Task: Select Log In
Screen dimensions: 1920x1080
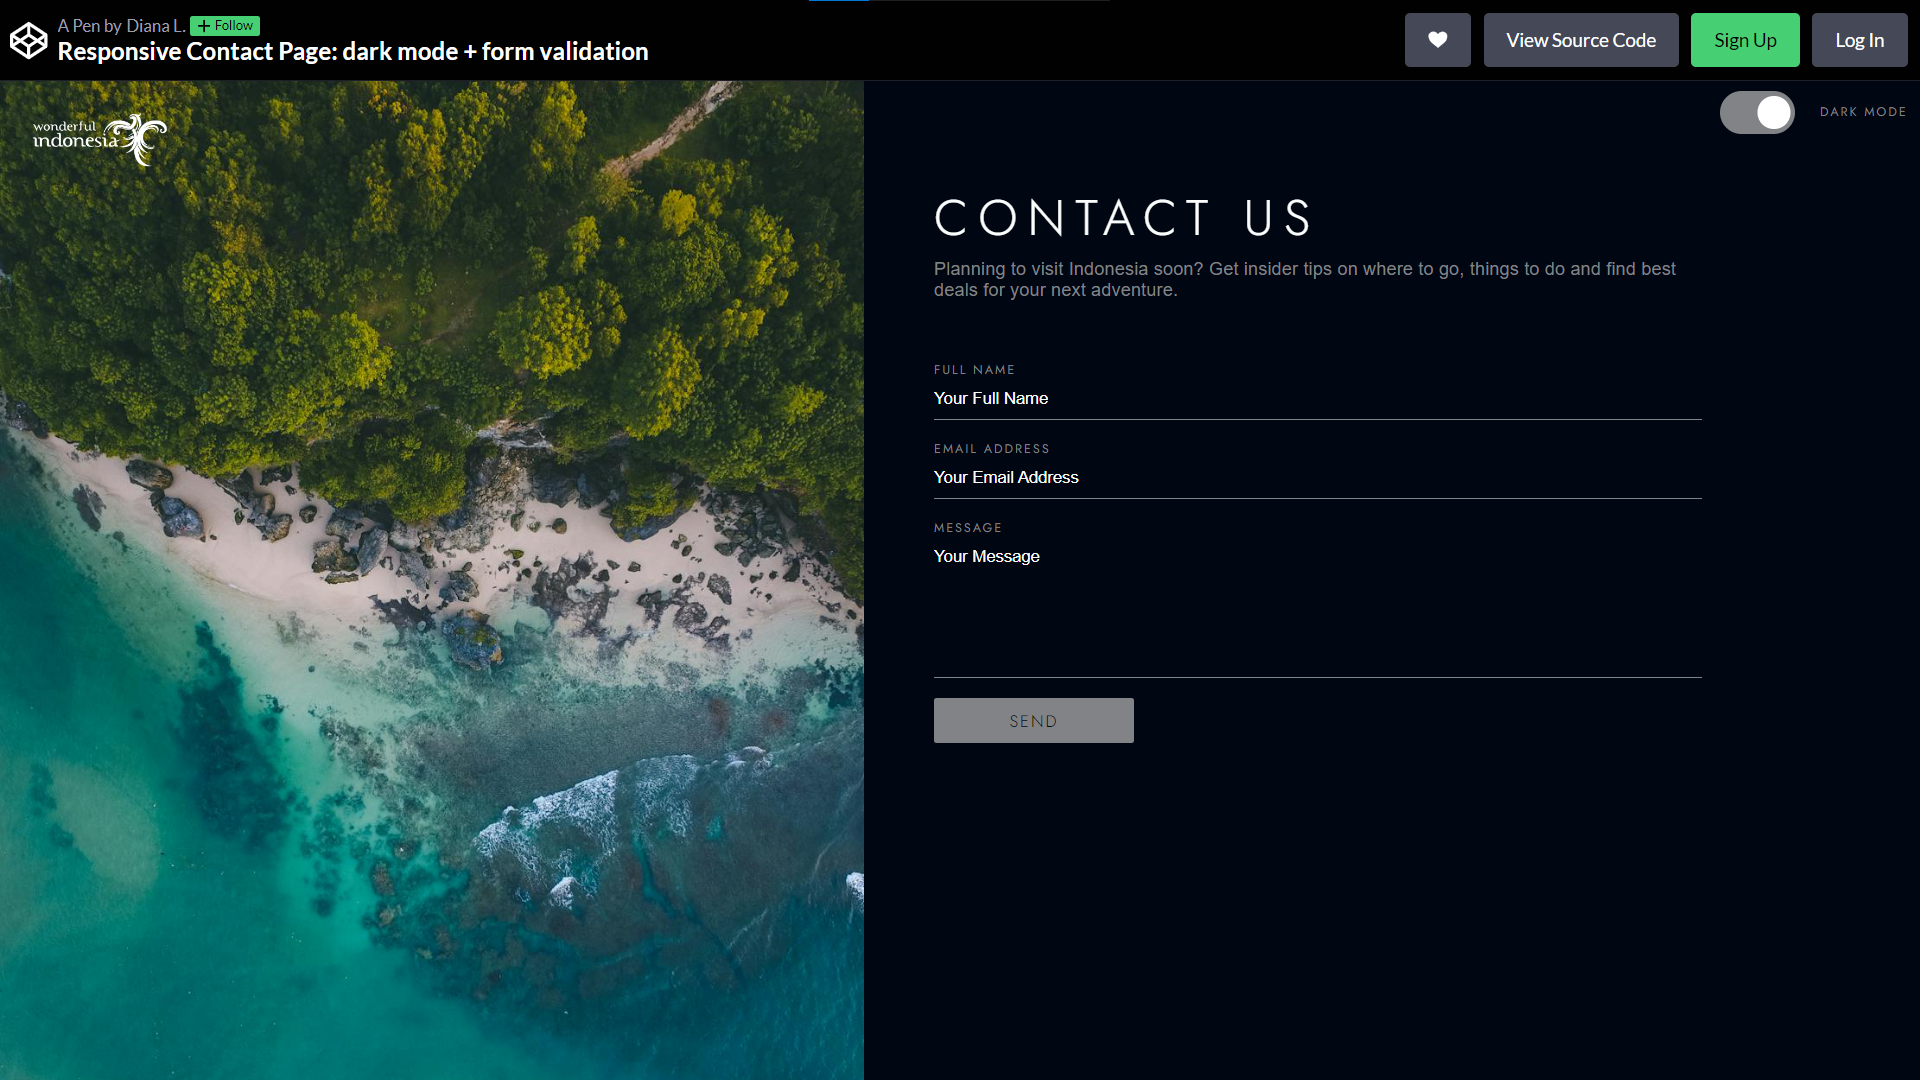Action: [1858, 40]
